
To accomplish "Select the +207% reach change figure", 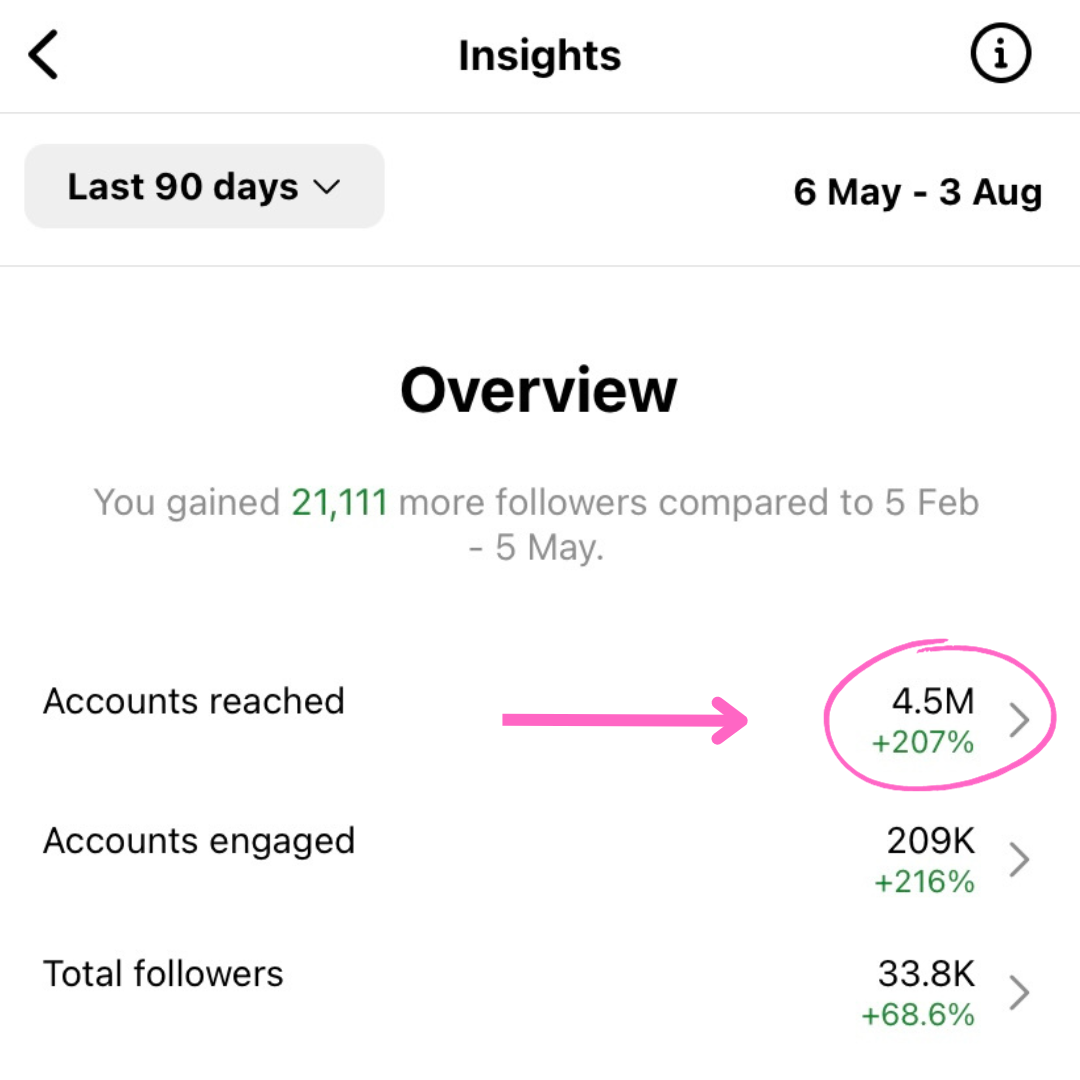I will 923,742.
